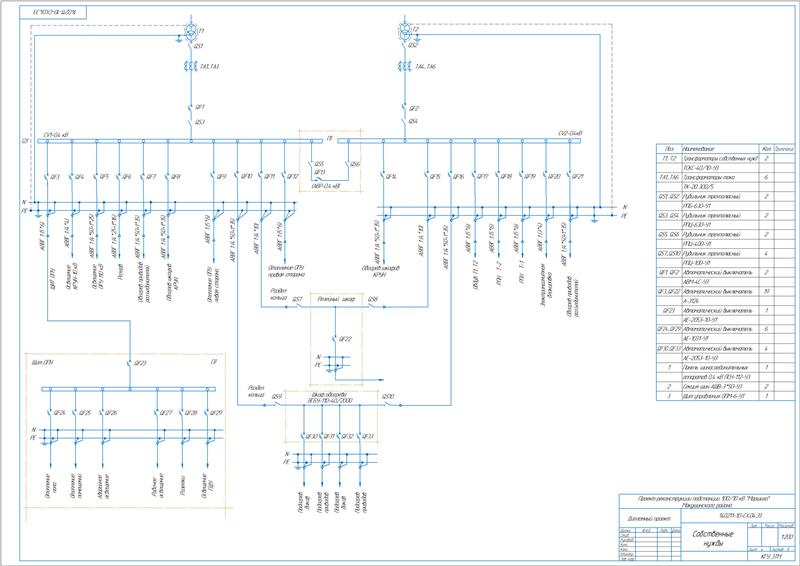
Task: Select the QF2 circuit breaker symbol
Action: (x=404, y=108)
